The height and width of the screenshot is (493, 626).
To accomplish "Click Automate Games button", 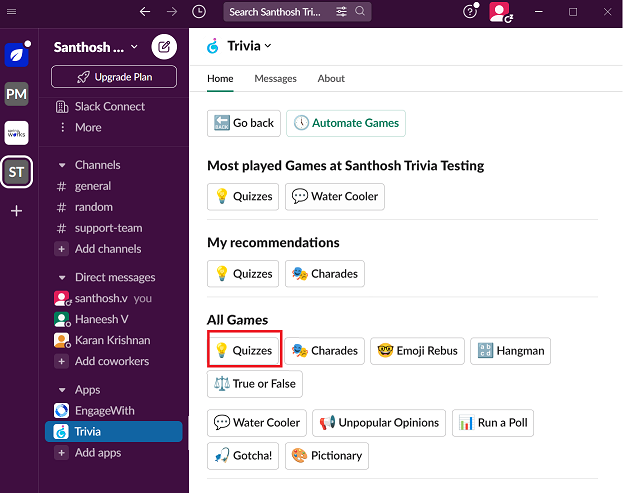I will click(346, 123).
